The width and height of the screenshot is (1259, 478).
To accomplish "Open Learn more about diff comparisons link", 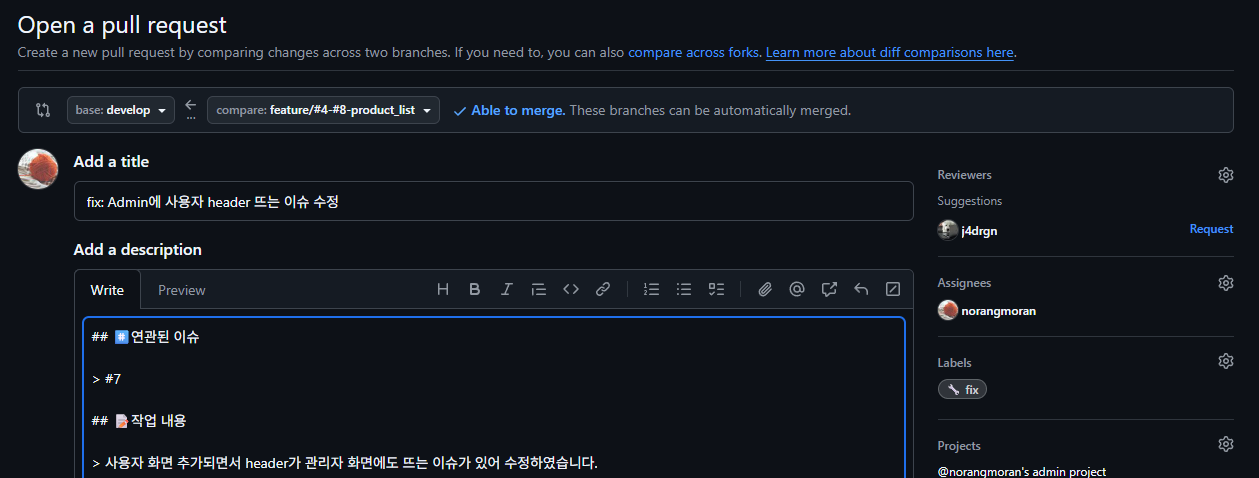I will pos(890,52).
